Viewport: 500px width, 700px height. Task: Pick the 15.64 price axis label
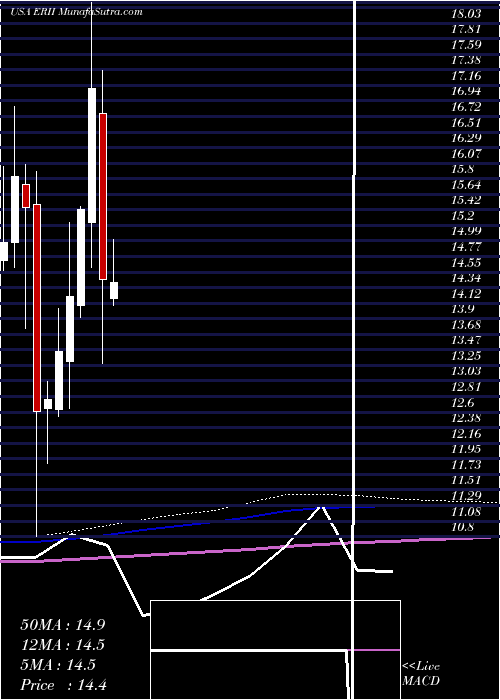point(467,185)
